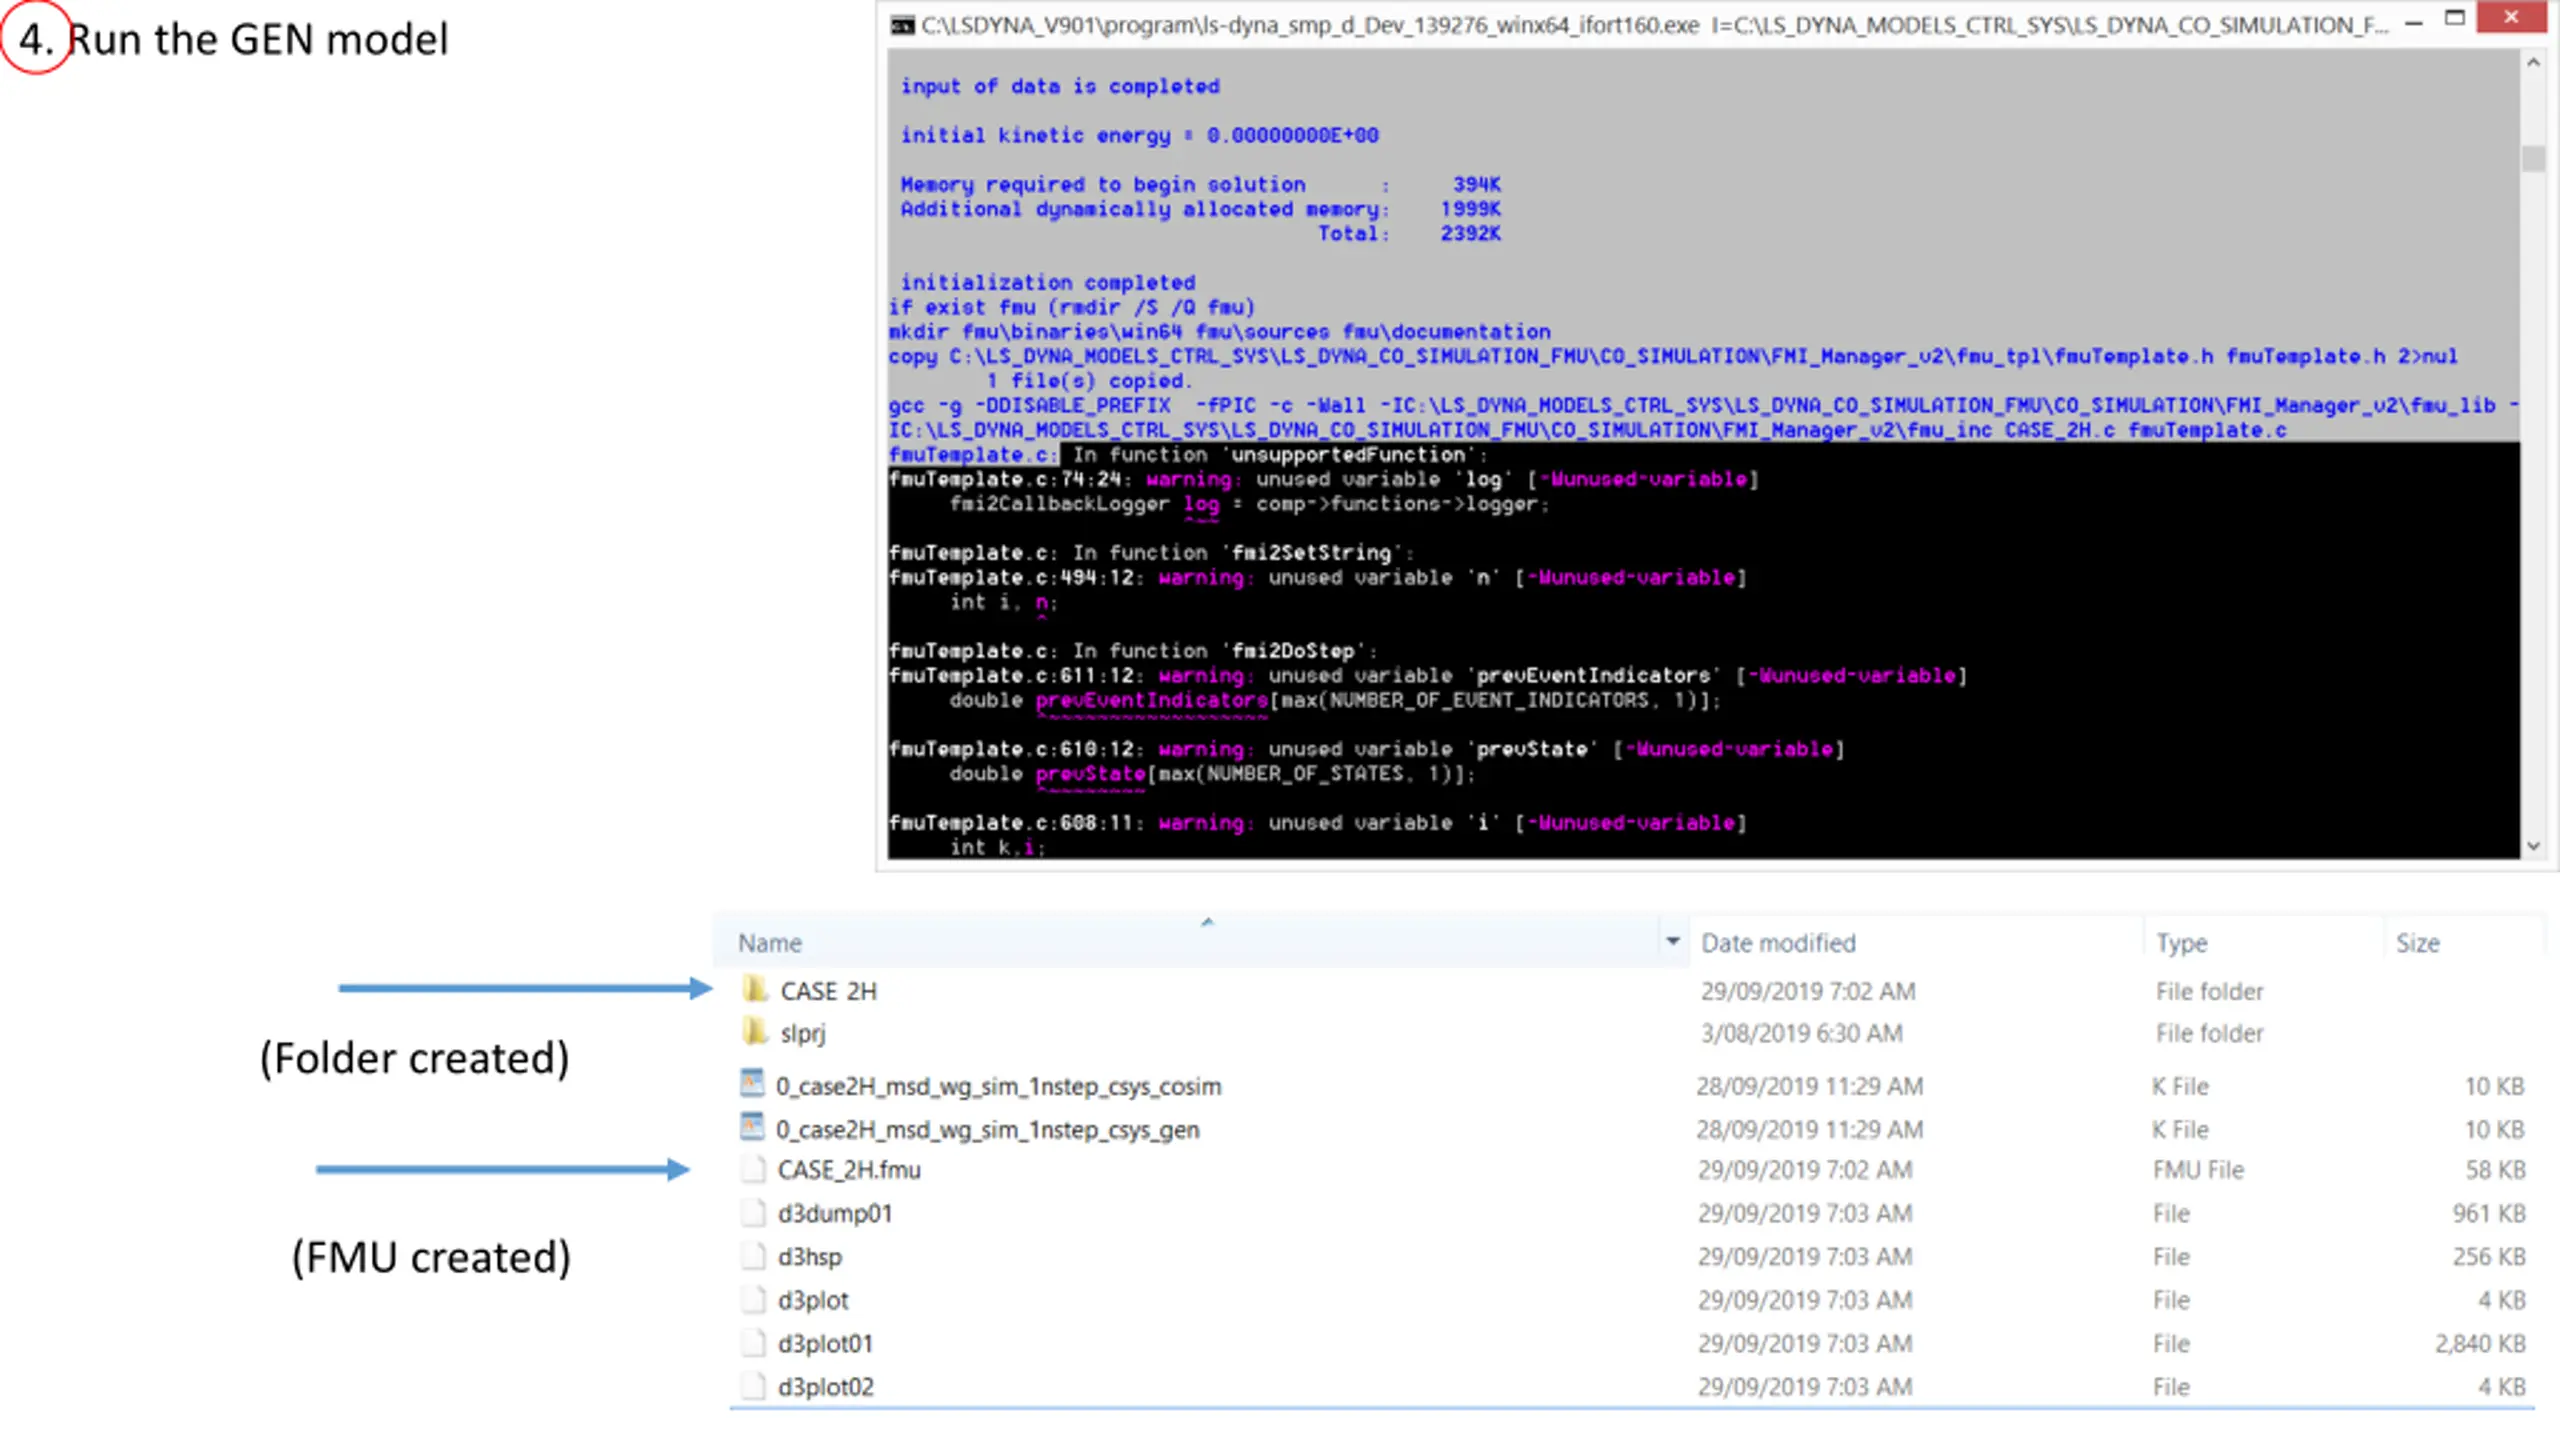Select the d3hsp file icon
The width and height of the screenshot is (2560, 1440).
tap(754, 1256)
